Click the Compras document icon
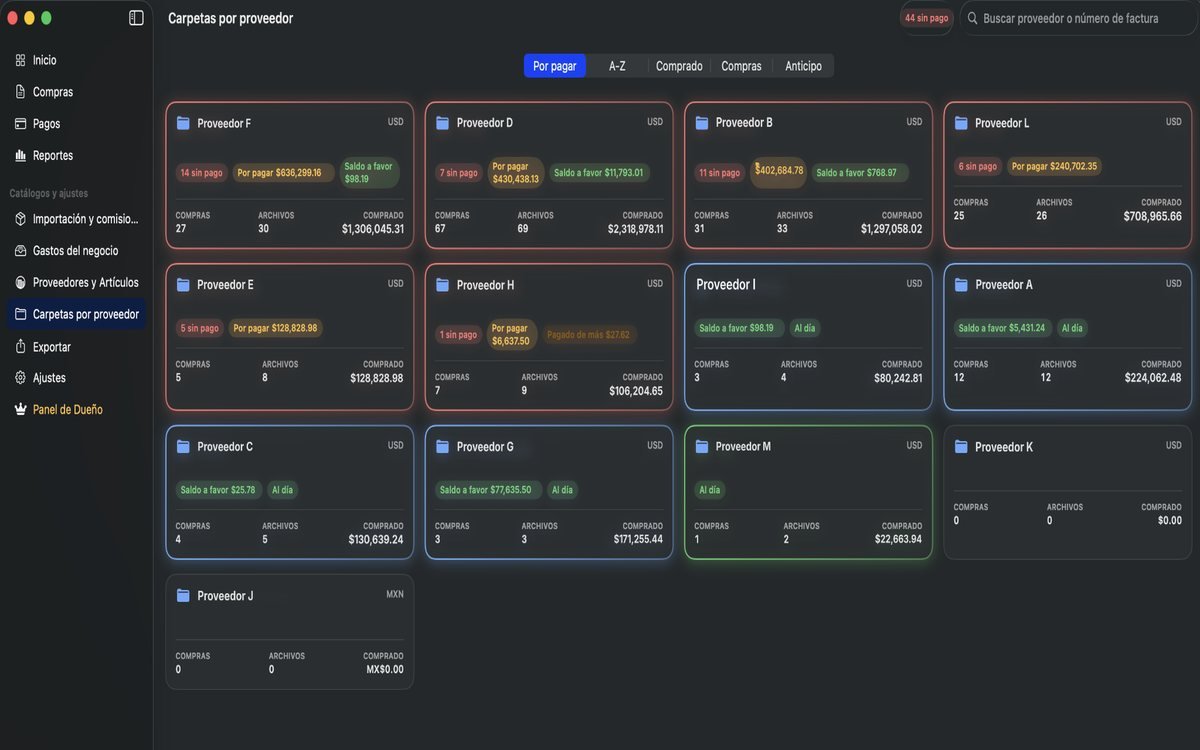Screen dimensions: 1200x750 (20, 92)
